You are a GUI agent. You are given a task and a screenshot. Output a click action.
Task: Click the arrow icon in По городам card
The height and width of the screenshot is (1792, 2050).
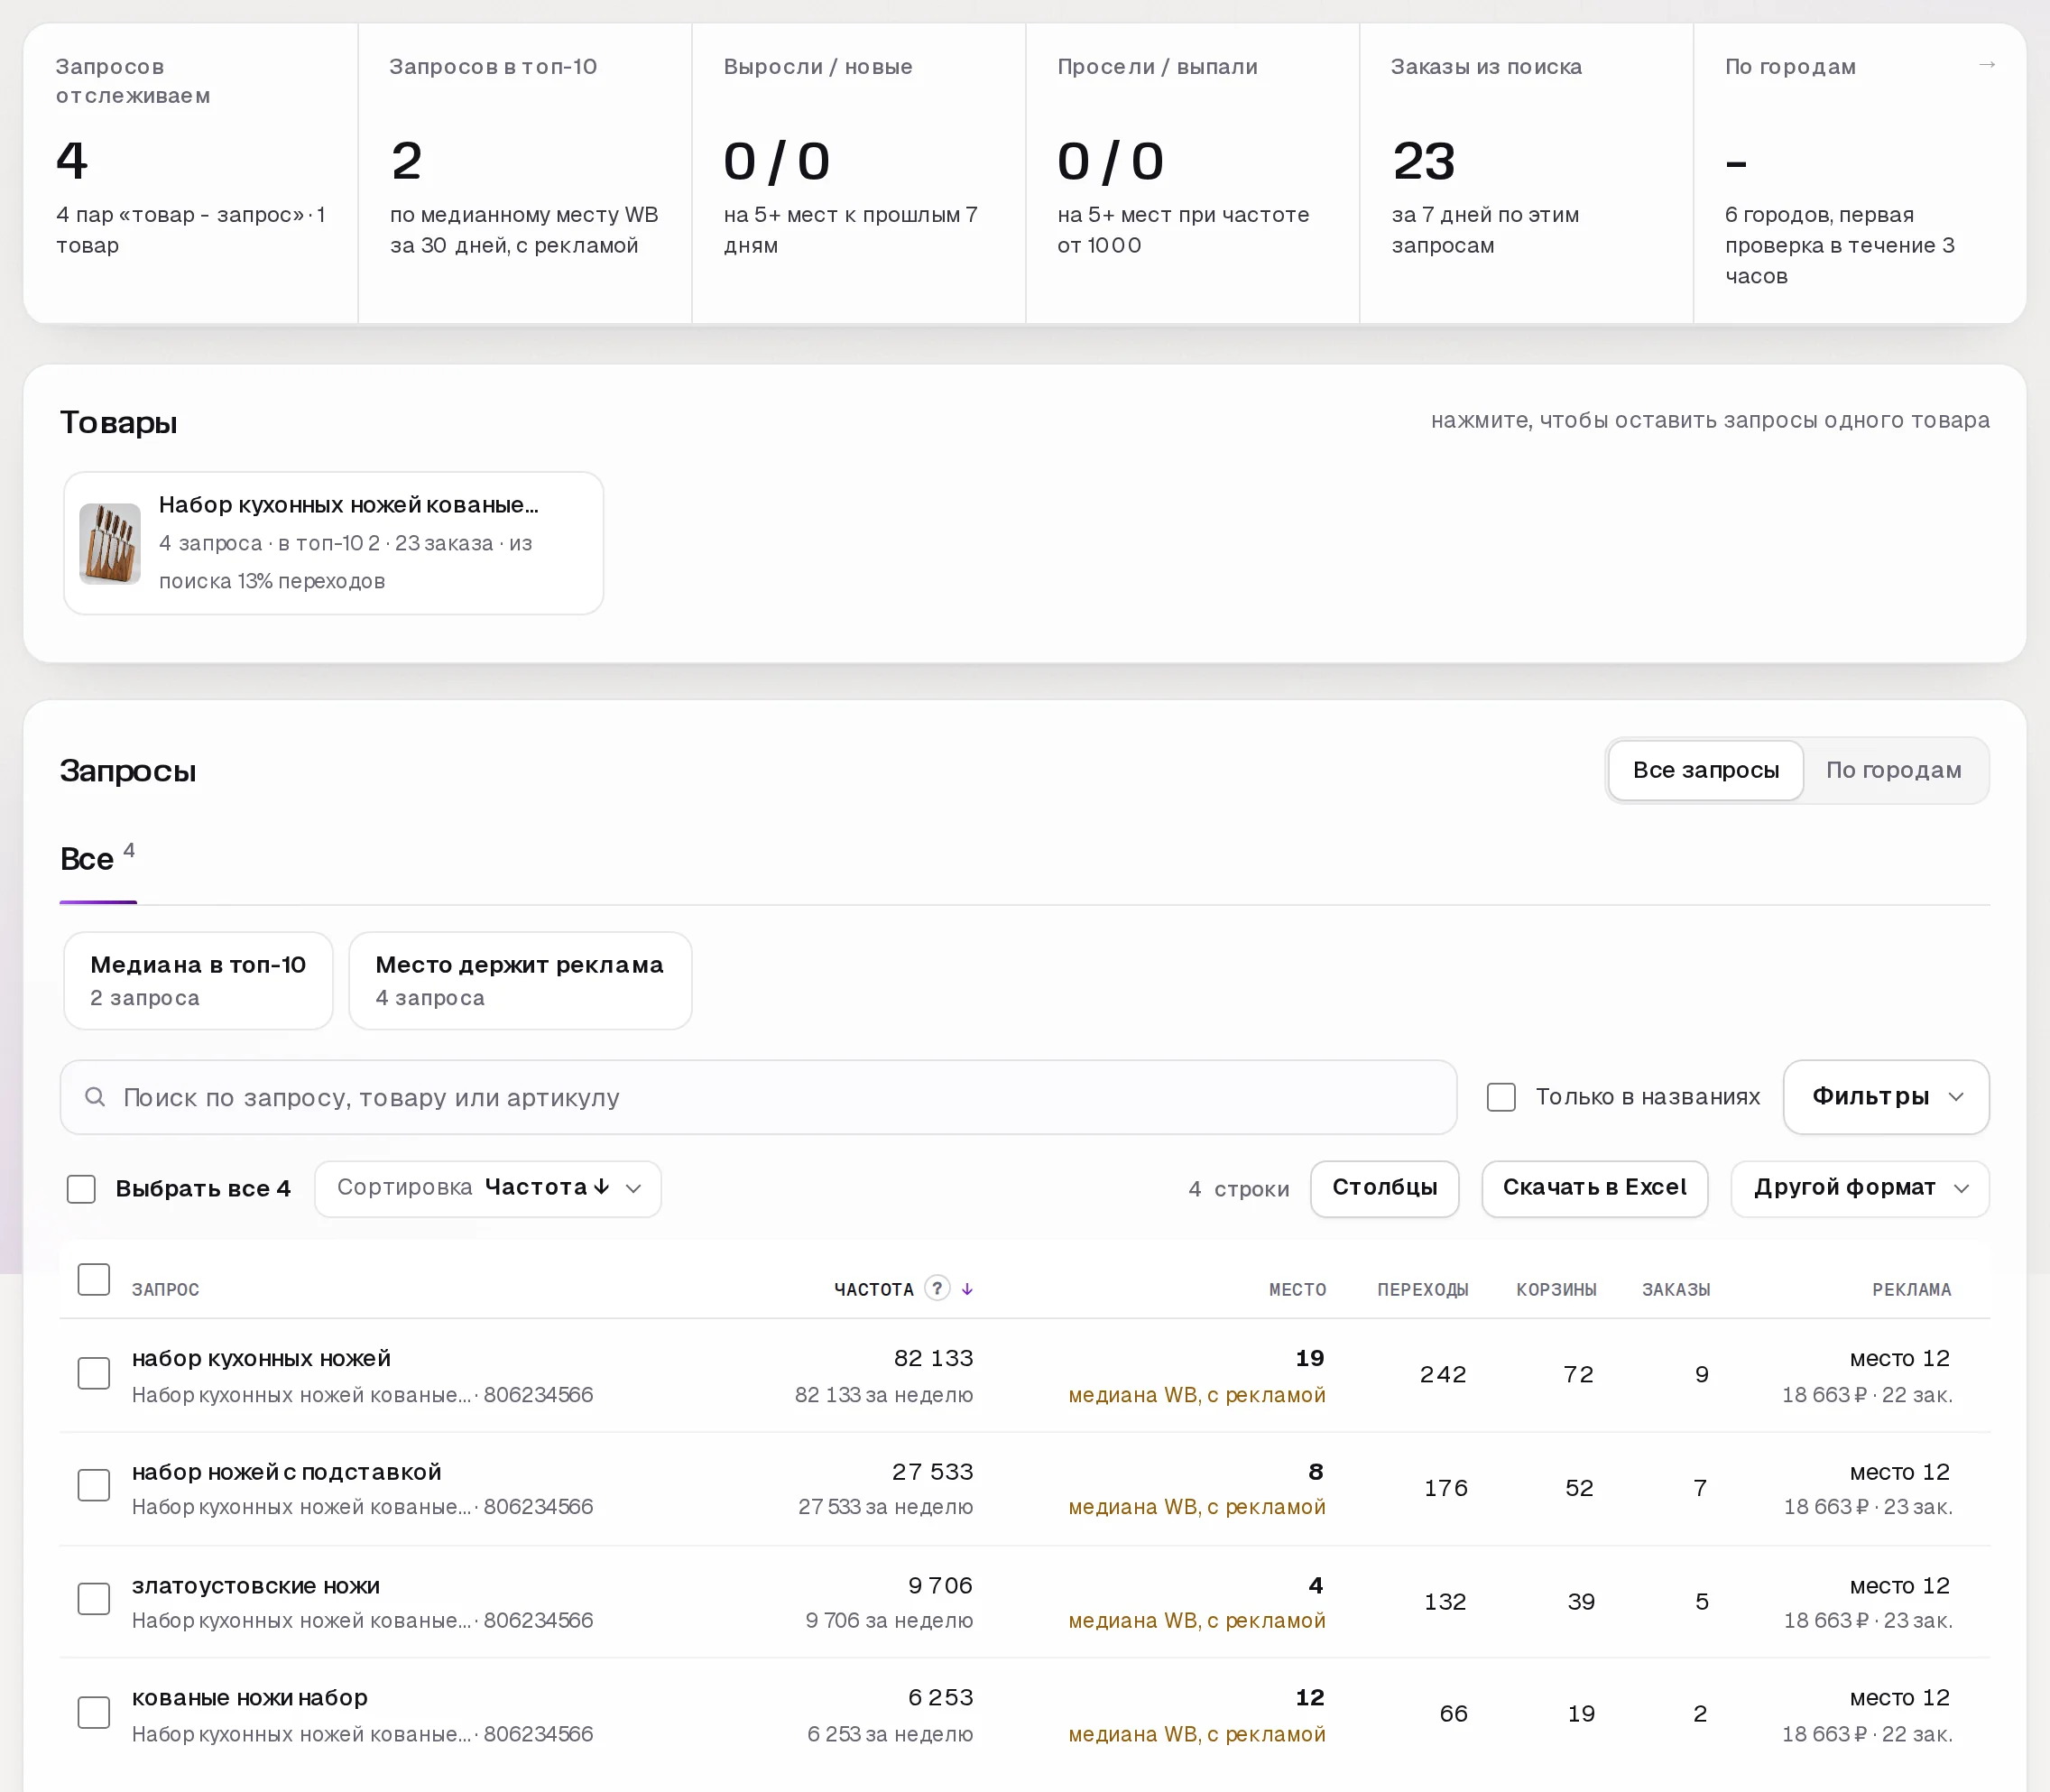1986,65
